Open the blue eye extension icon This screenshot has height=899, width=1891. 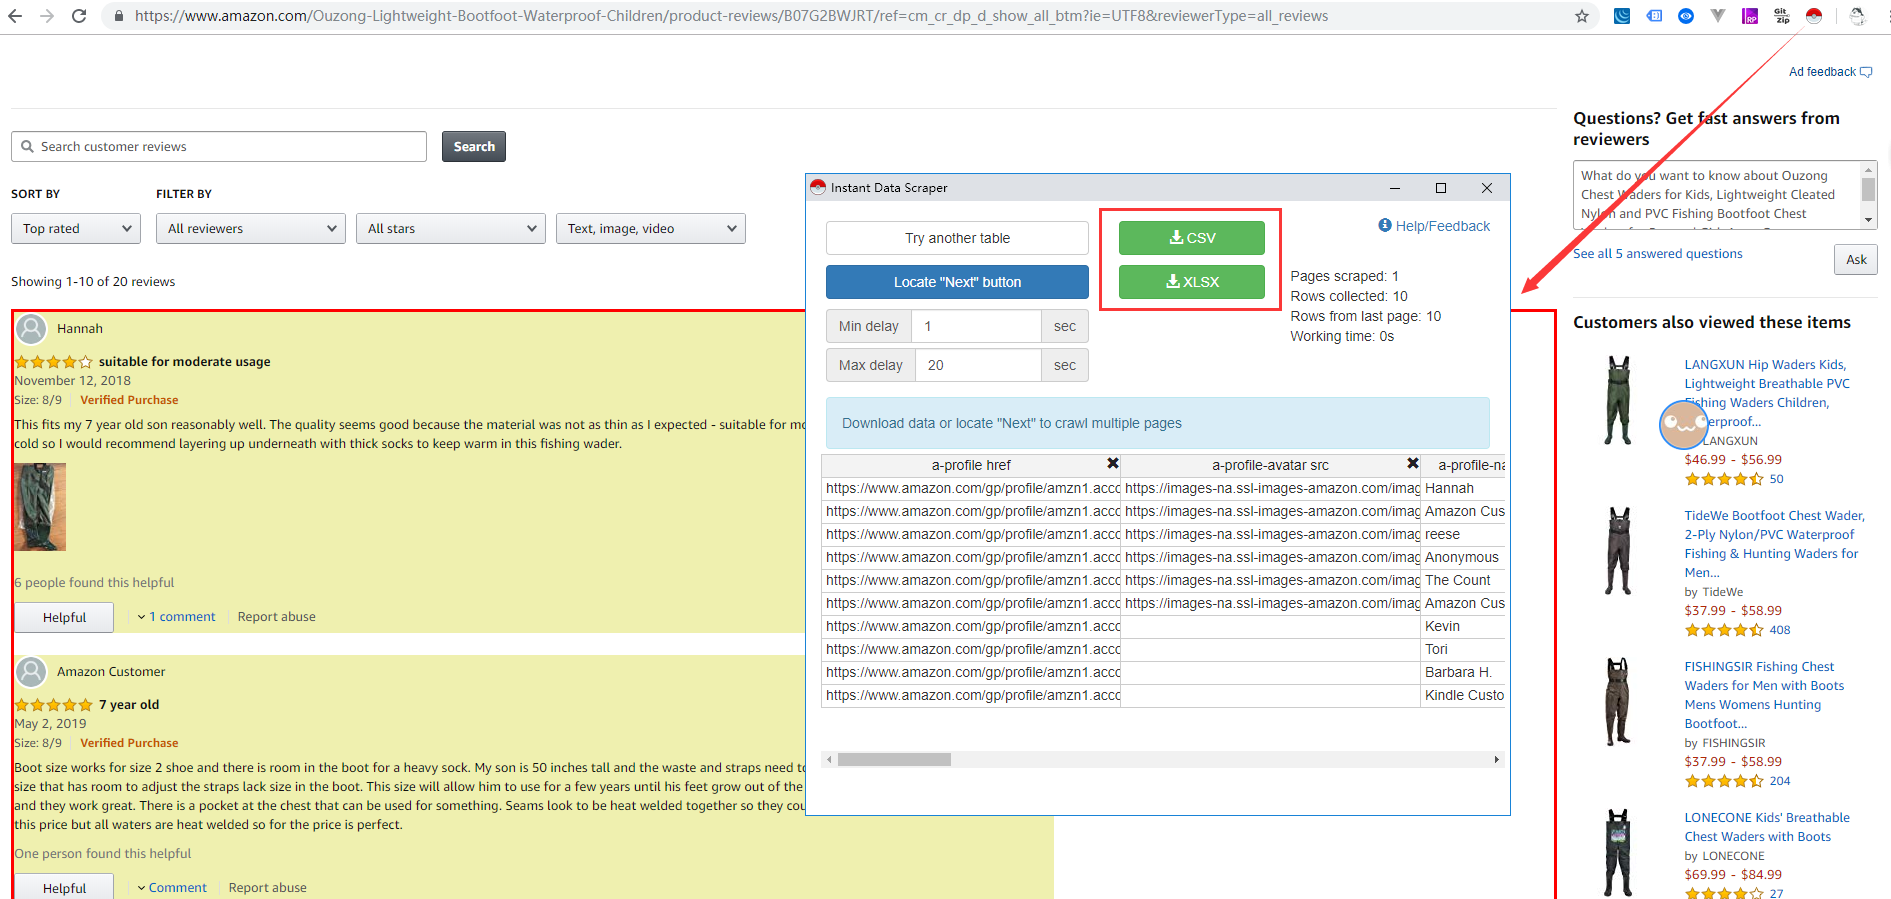click(x=1686, y=16)
